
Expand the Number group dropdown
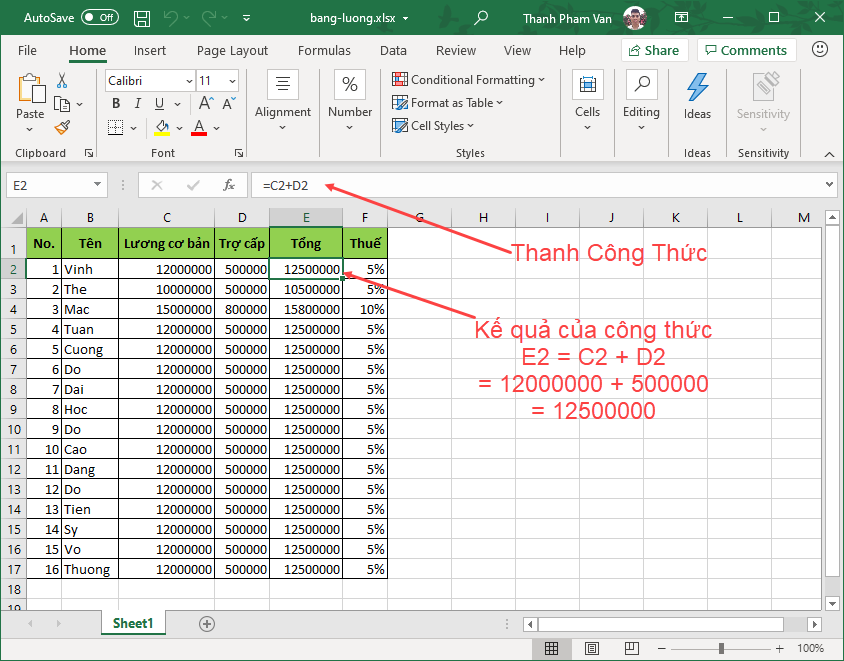(349, 128)
